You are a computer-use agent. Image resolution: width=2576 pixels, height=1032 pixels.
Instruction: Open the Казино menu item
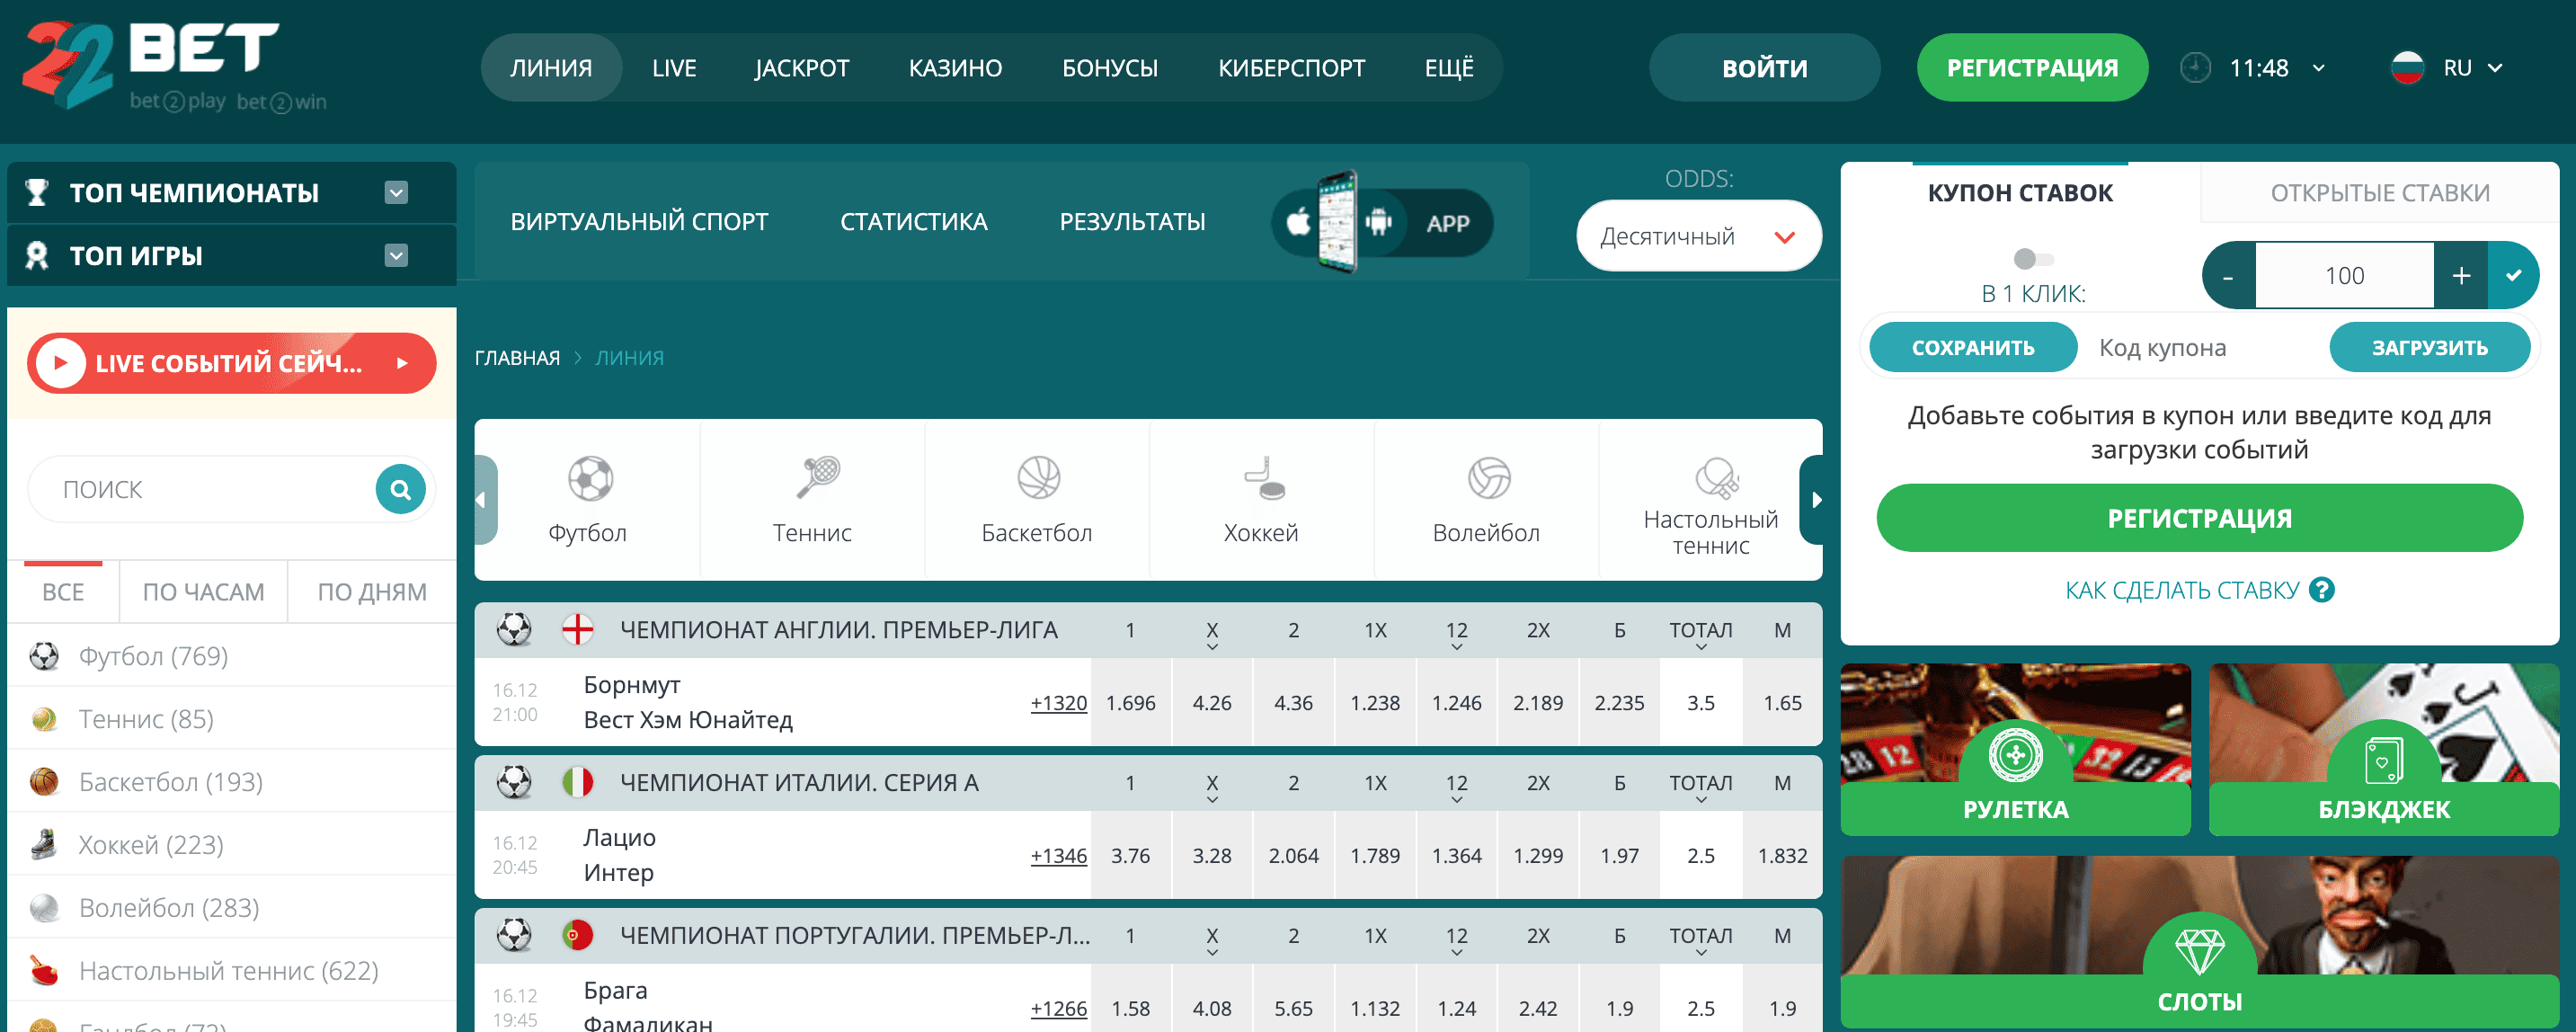[x=955, y=68]
